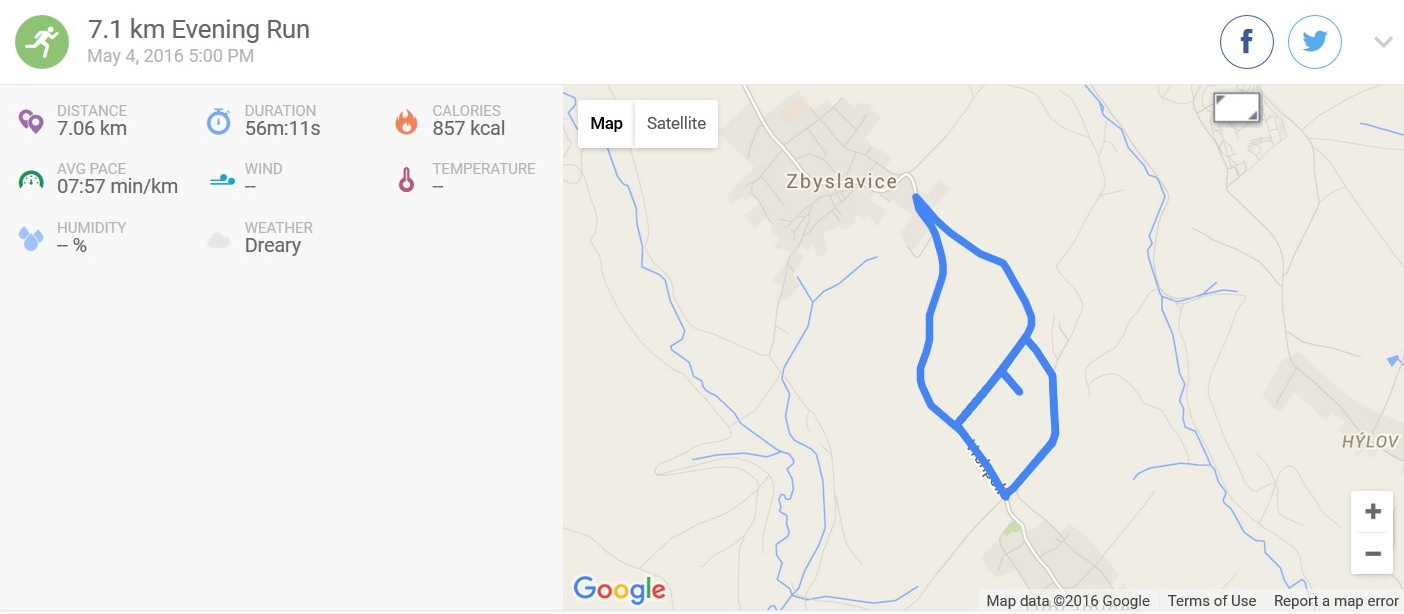Image resolution: width=1404 pixels, height=614 pixels.
Task: Click the calories flame icon
Action: click(406, 121)
